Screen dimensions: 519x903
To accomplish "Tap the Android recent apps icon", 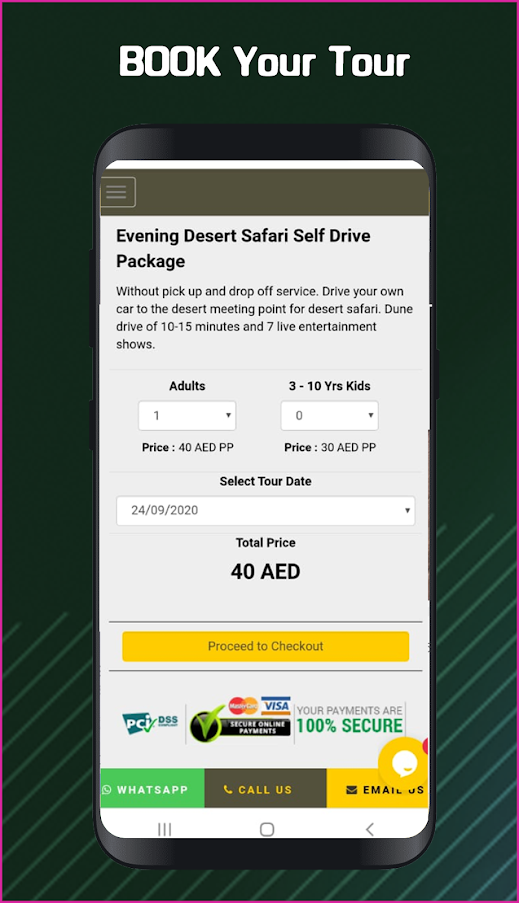I will click(165, 829).
